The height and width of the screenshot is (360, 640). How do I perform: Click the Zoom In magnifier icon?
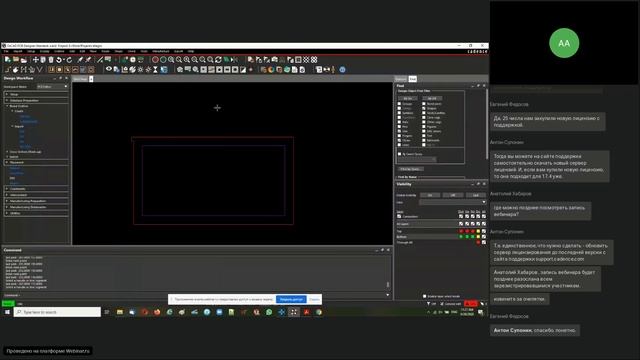coord(187,60)
